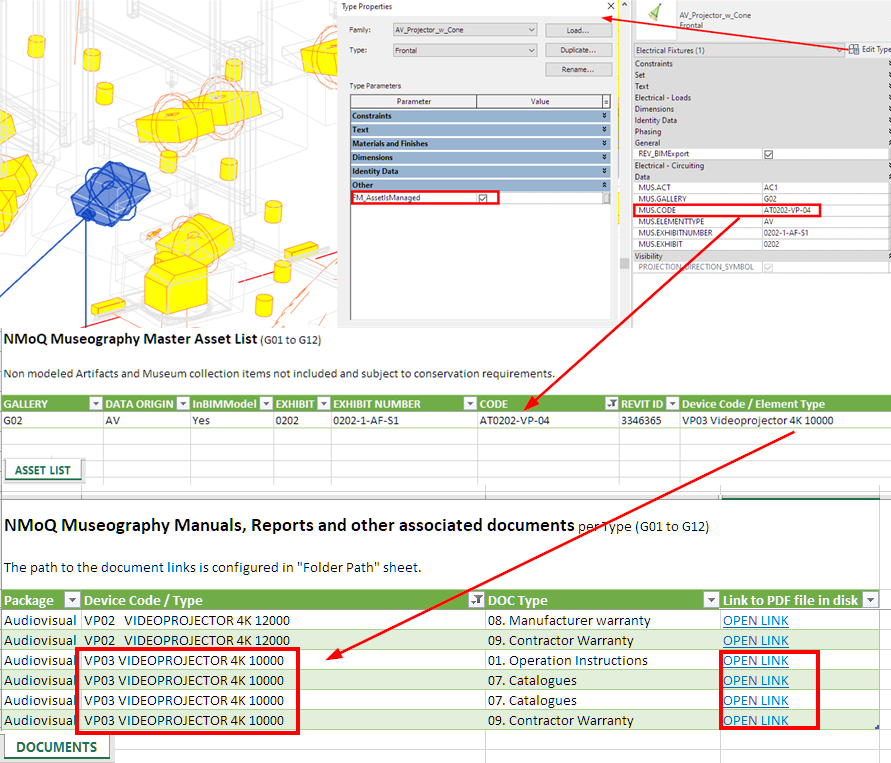Switch to the DOCUMENTS sheet tab
The image size is (891, 763).
tap(56, 747)
